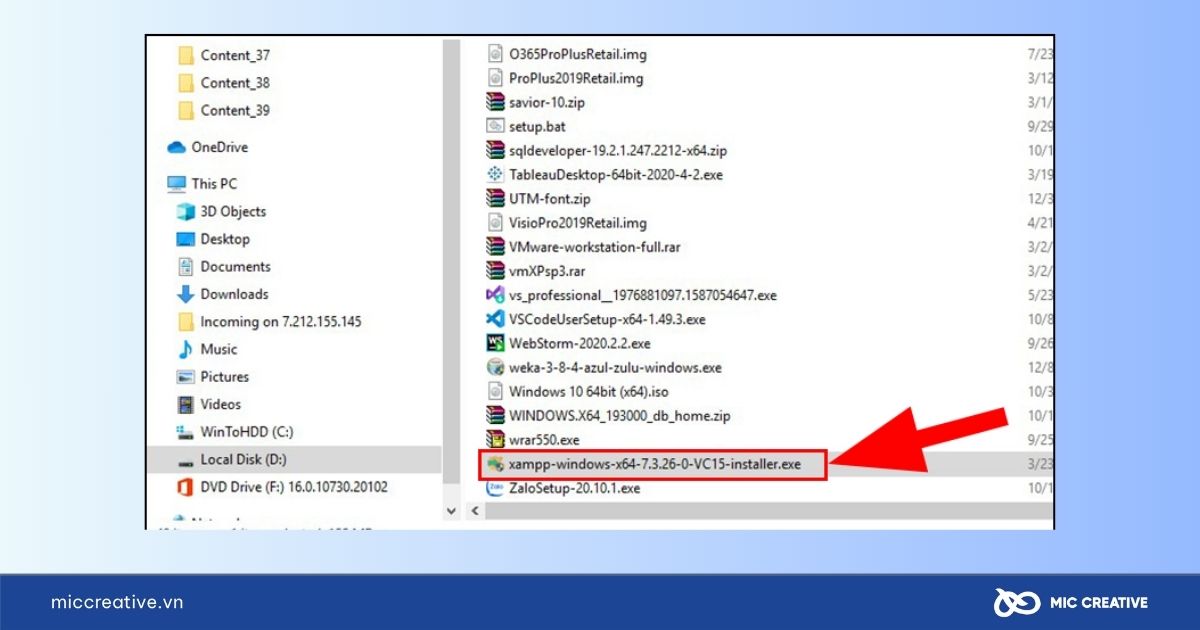Screen dimensions: 1200x630
Task: Click the icon of weka-3-8-4-azul-zulu-windows.exe
Action: click(x=494, y=367)
